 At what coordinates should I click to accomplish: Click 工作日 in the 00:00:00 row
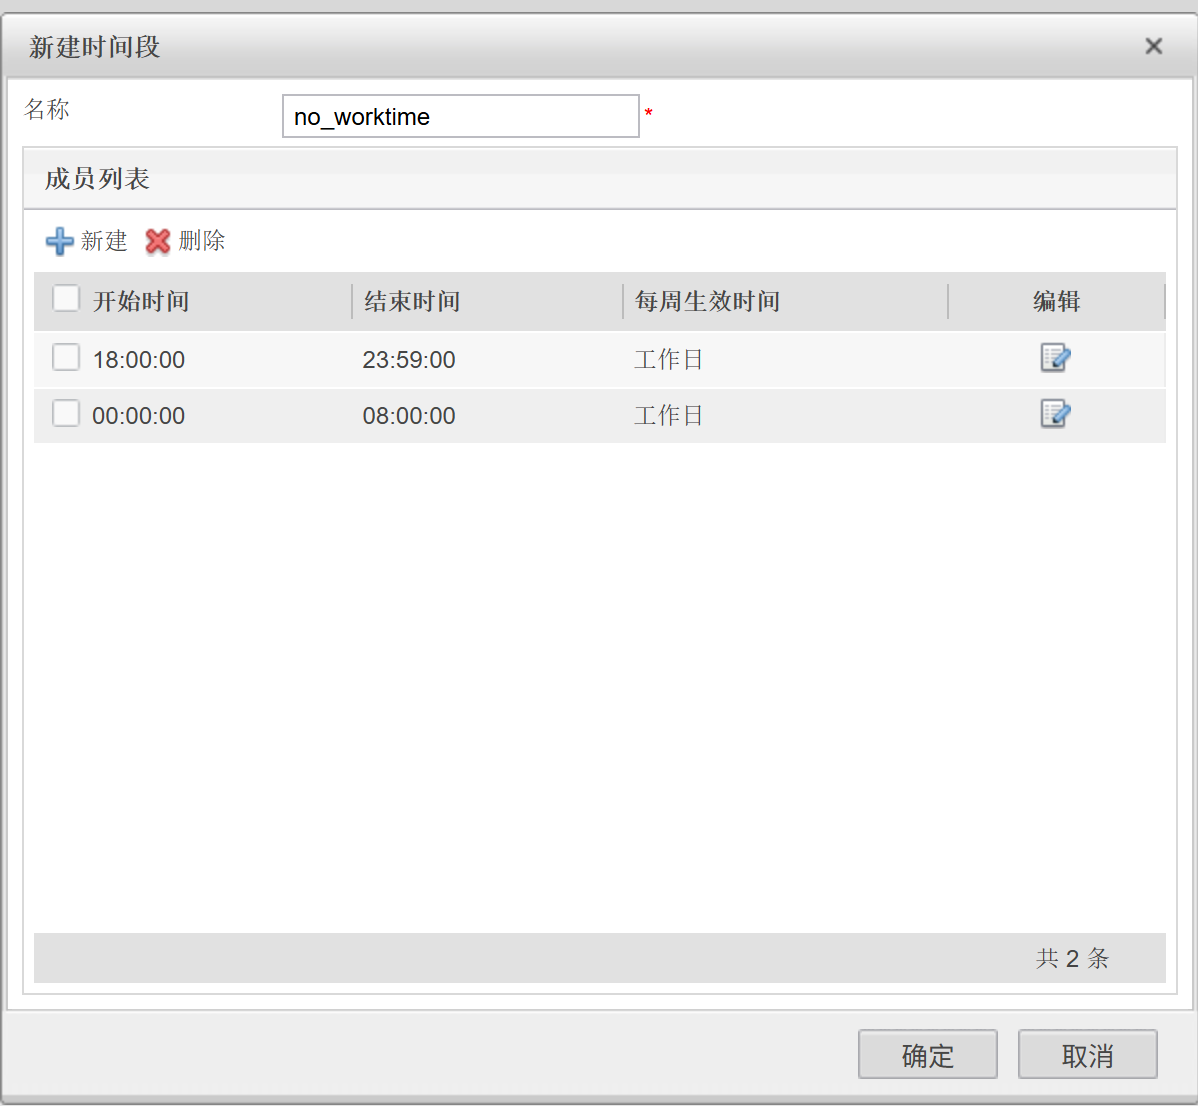[669, 416]
